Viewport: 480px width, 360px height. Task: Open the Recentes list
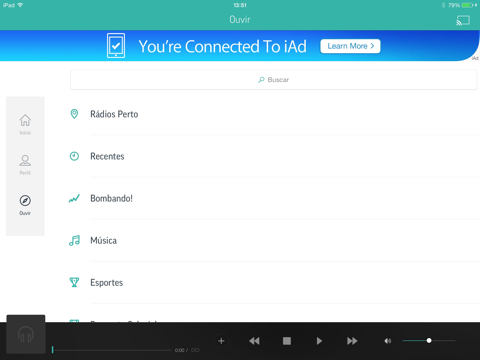click(x=273, y=156)
